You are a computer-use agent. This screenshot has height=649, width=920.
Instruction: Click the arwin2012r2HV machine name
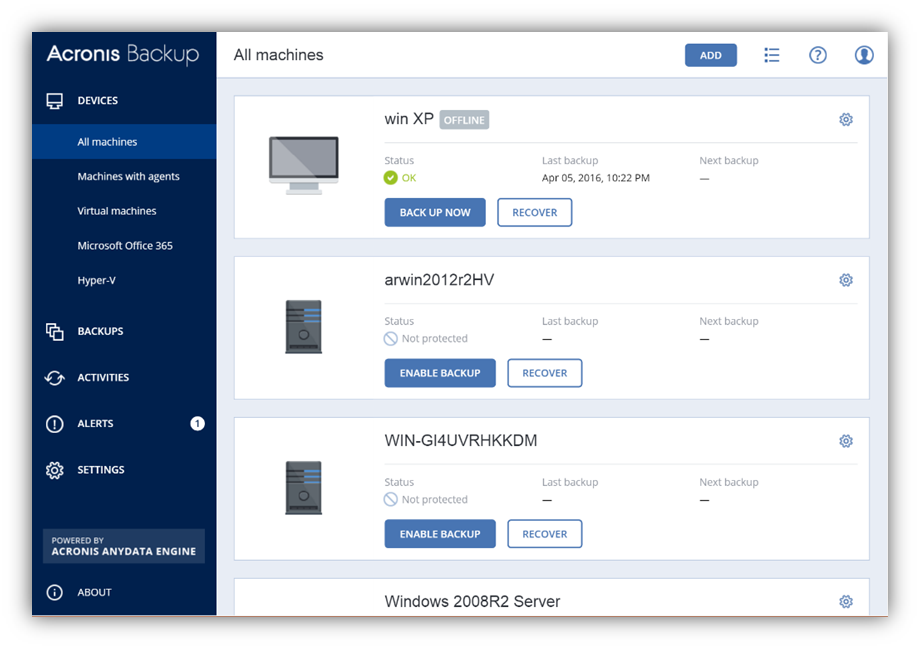pos(439,280)
